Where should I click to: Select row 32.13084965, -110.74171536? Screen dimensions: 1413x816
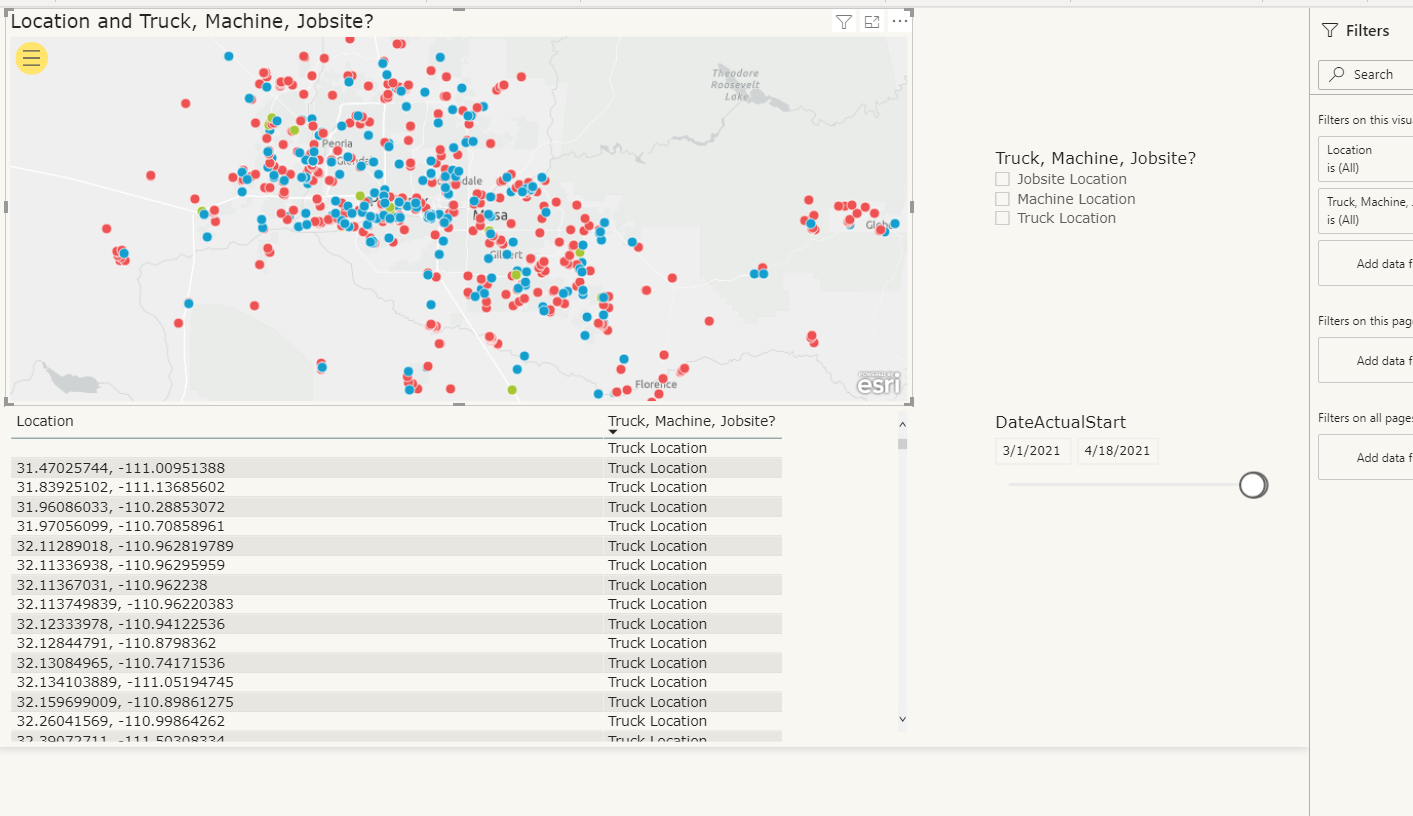(396, 663)
